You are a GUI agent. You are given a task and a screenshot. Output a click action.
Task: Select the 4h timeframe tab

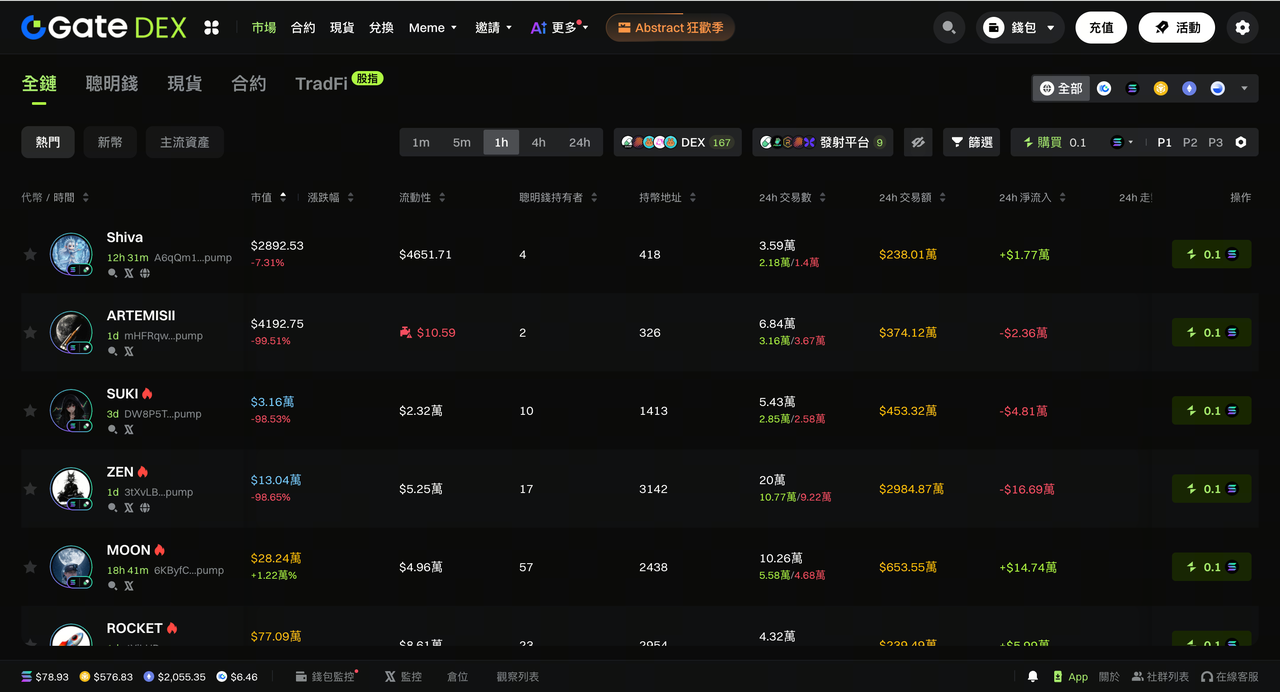538,142
